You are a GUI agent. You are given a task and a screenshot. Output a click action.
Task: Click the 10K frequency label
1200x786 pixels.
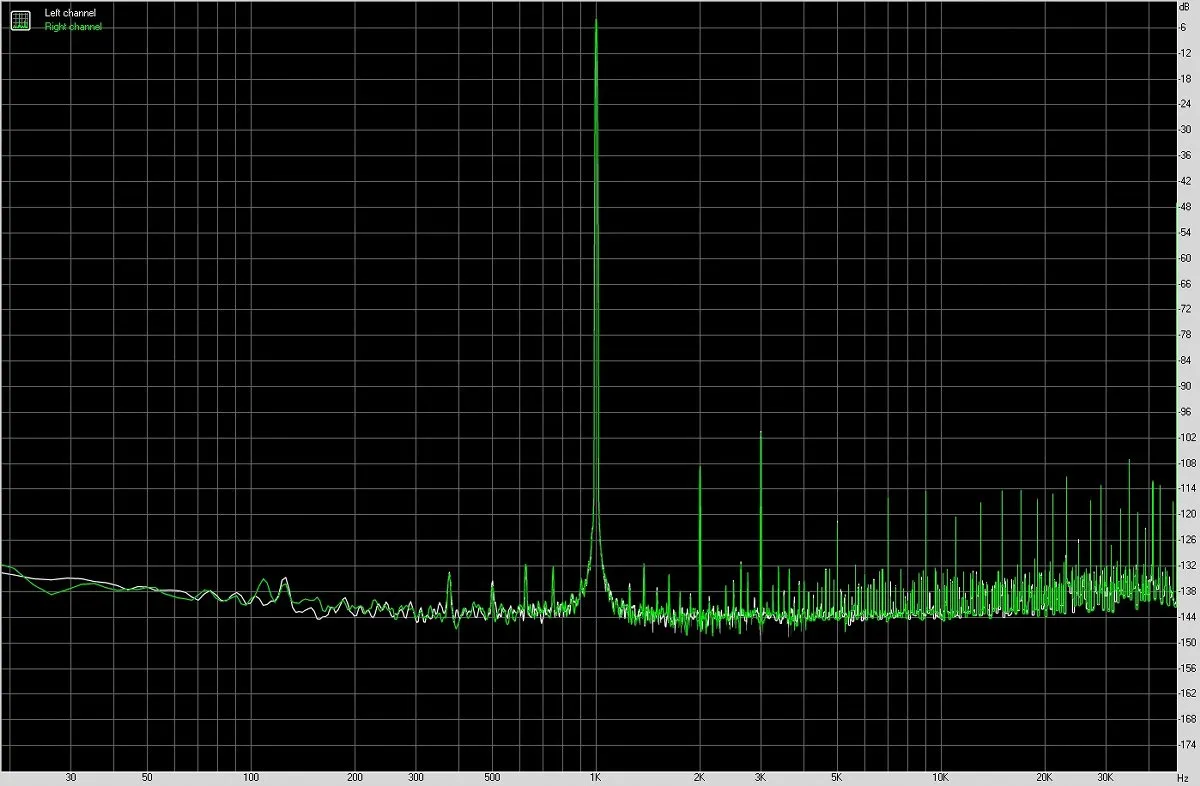click(x=941, y=777)
